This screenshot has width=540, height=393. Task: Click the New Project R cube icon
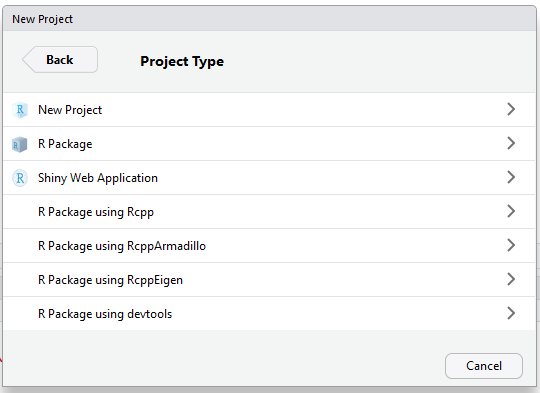[x=20, y=110]
